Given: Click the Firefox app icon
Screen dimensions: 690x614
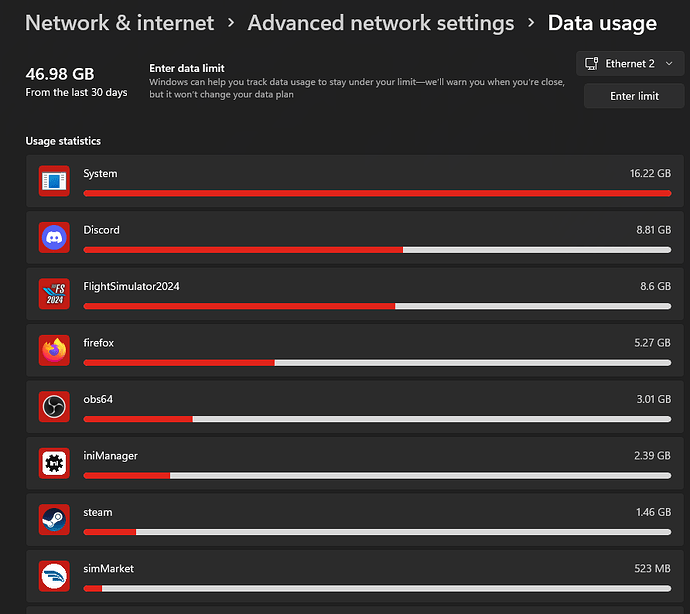Looking at the screenshot, I should pyautogui.click(x=54, y=350).
